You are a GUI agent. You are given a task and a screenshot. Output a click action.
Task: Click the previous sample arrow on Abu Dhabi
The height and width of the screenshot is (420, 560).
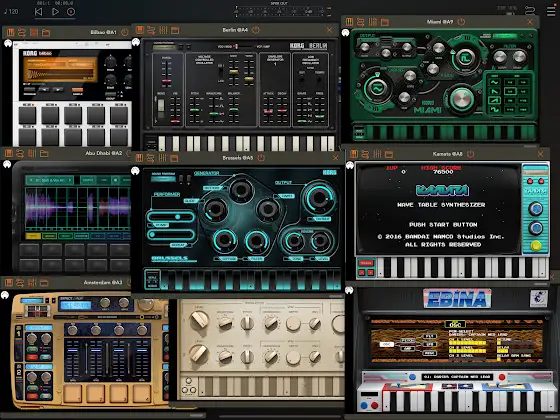tap(31, 180)
